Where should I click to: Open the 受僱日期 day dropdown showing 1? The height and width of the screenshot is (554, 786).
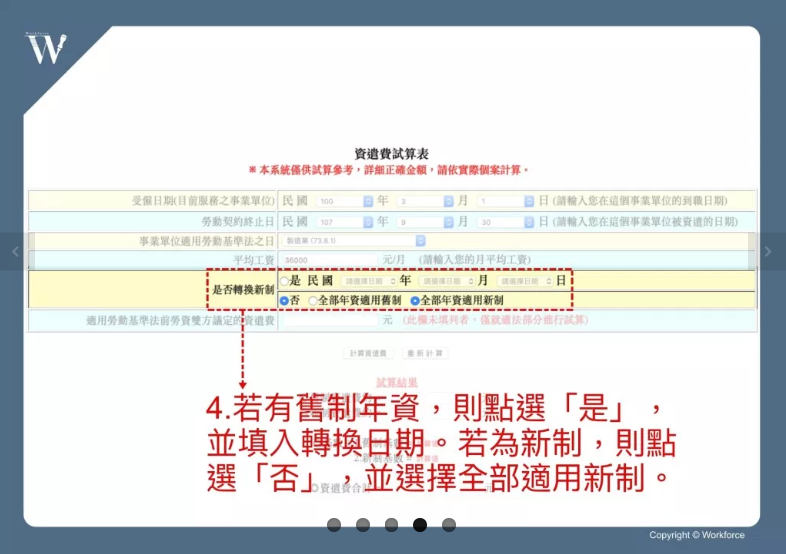click(505, 201)
